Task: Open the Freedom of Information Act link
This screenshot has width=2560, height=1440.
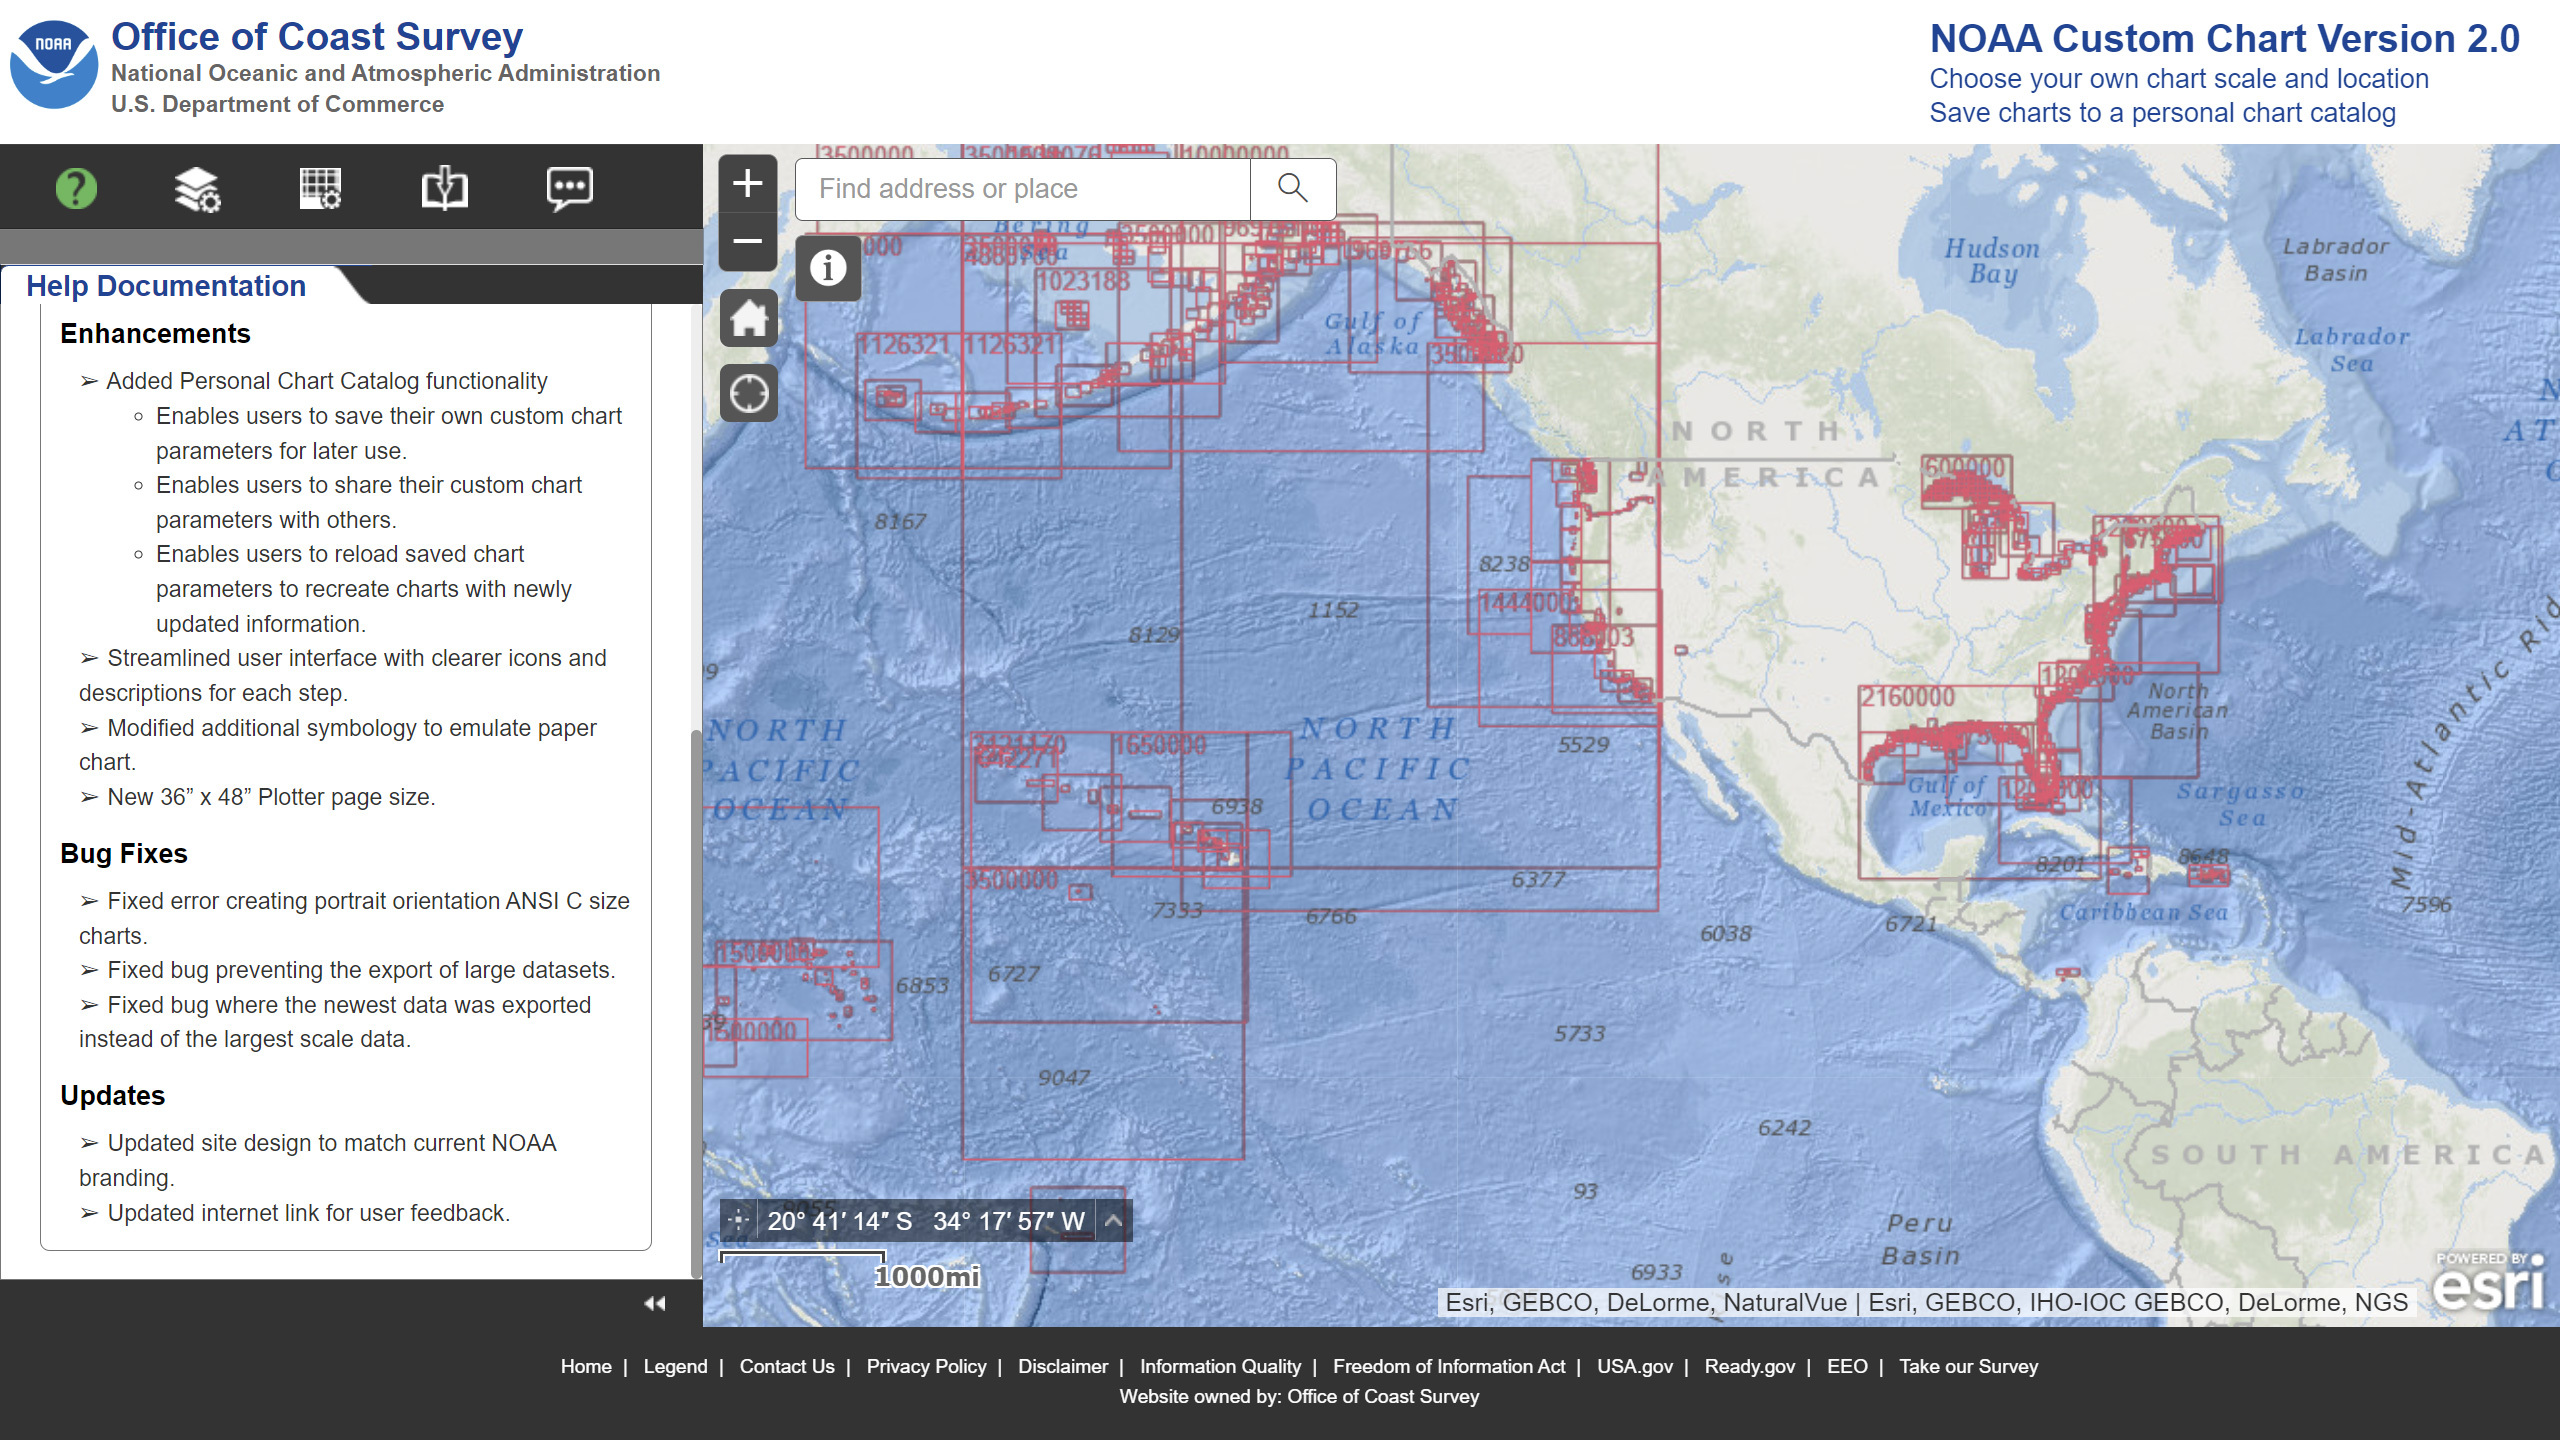Action: [1449, 1366]
